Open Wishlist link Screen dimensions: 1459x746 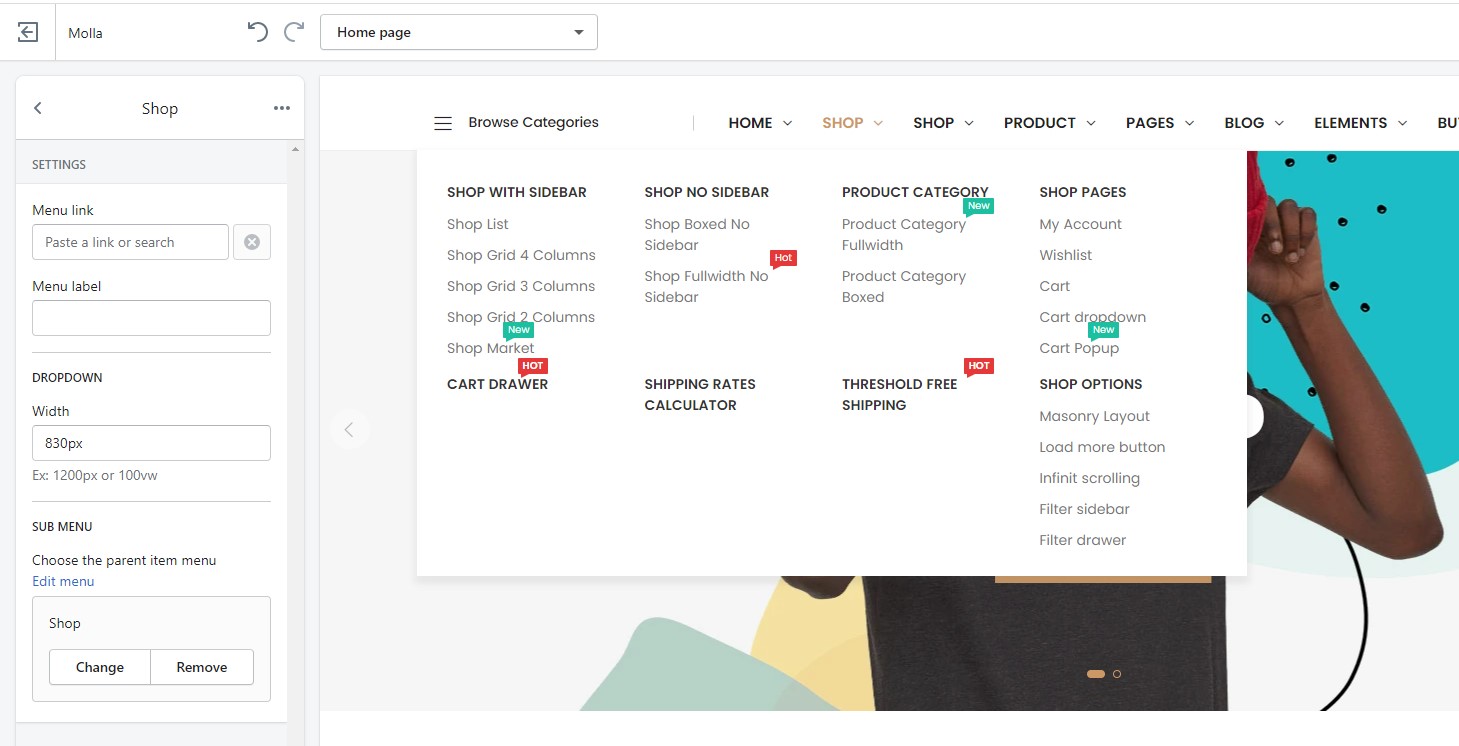click(1065, 255)
